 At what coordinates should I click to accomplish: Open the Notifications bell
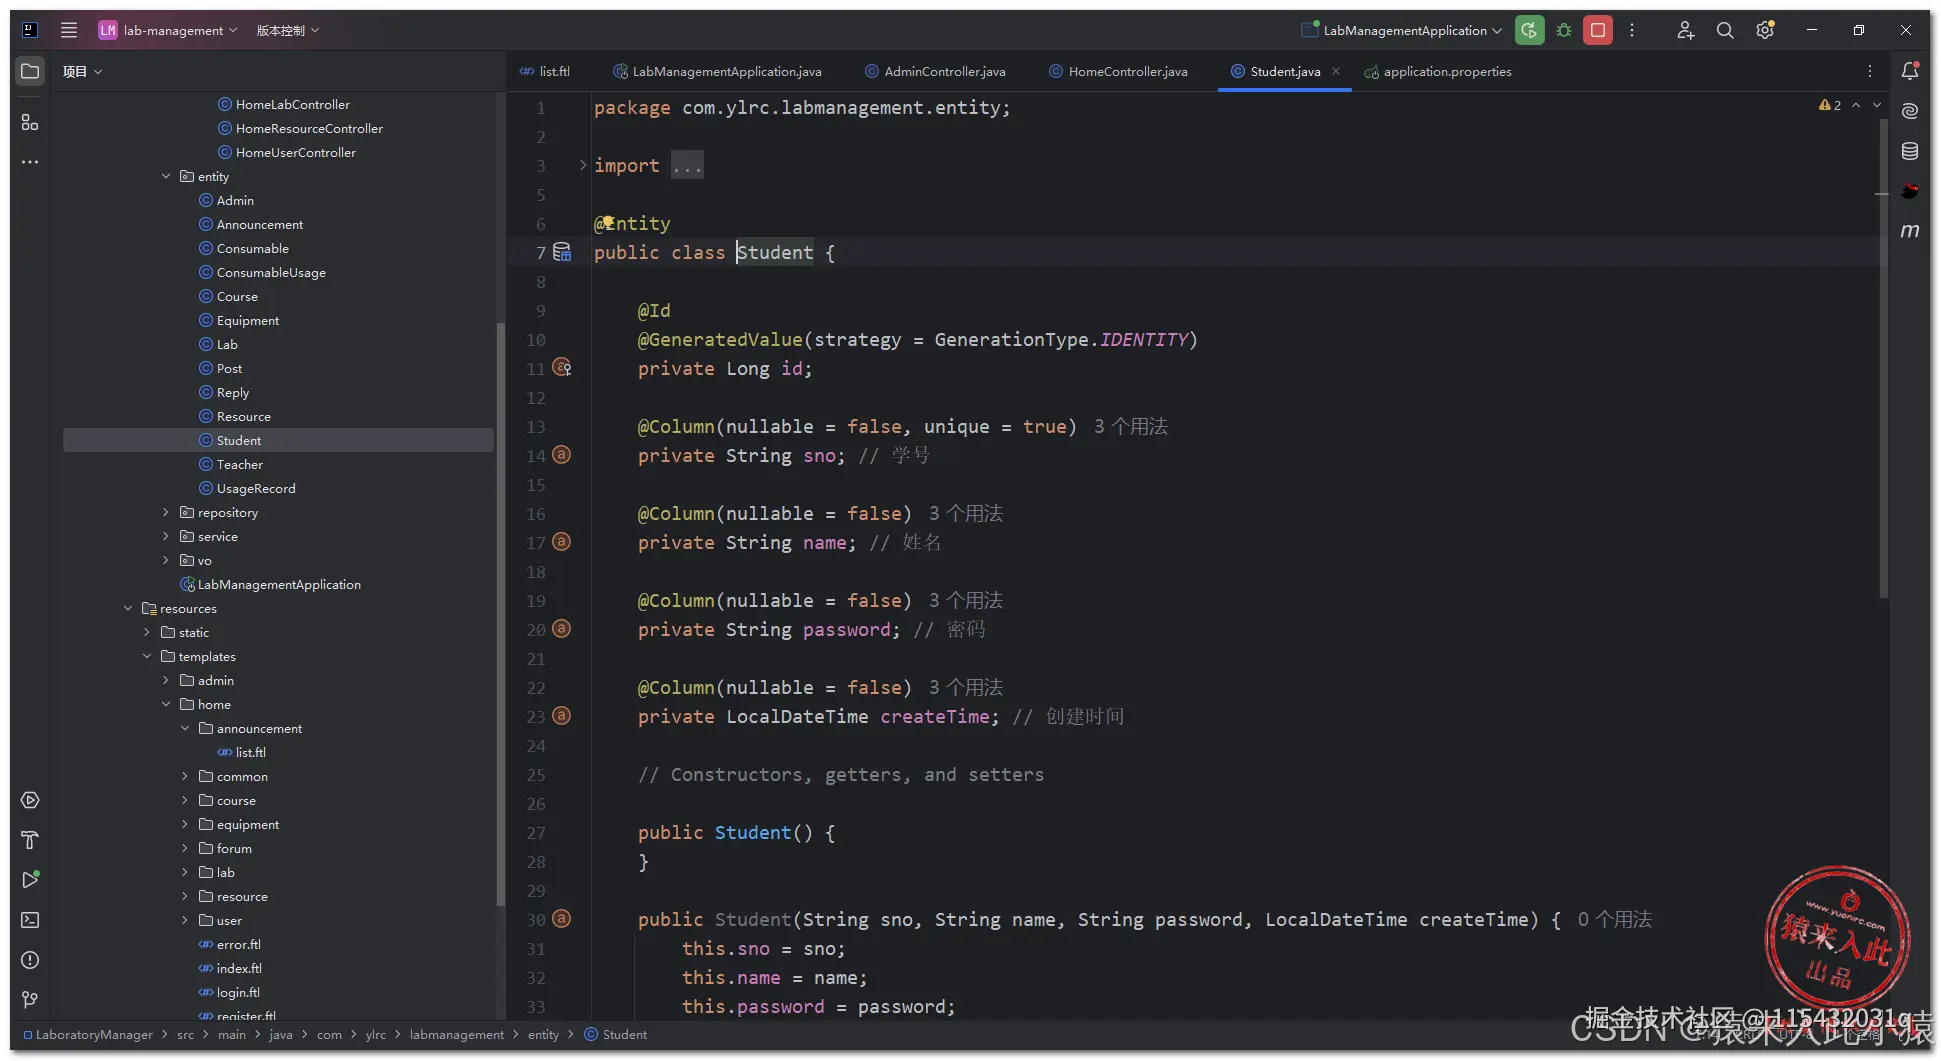coord(1910,71)
